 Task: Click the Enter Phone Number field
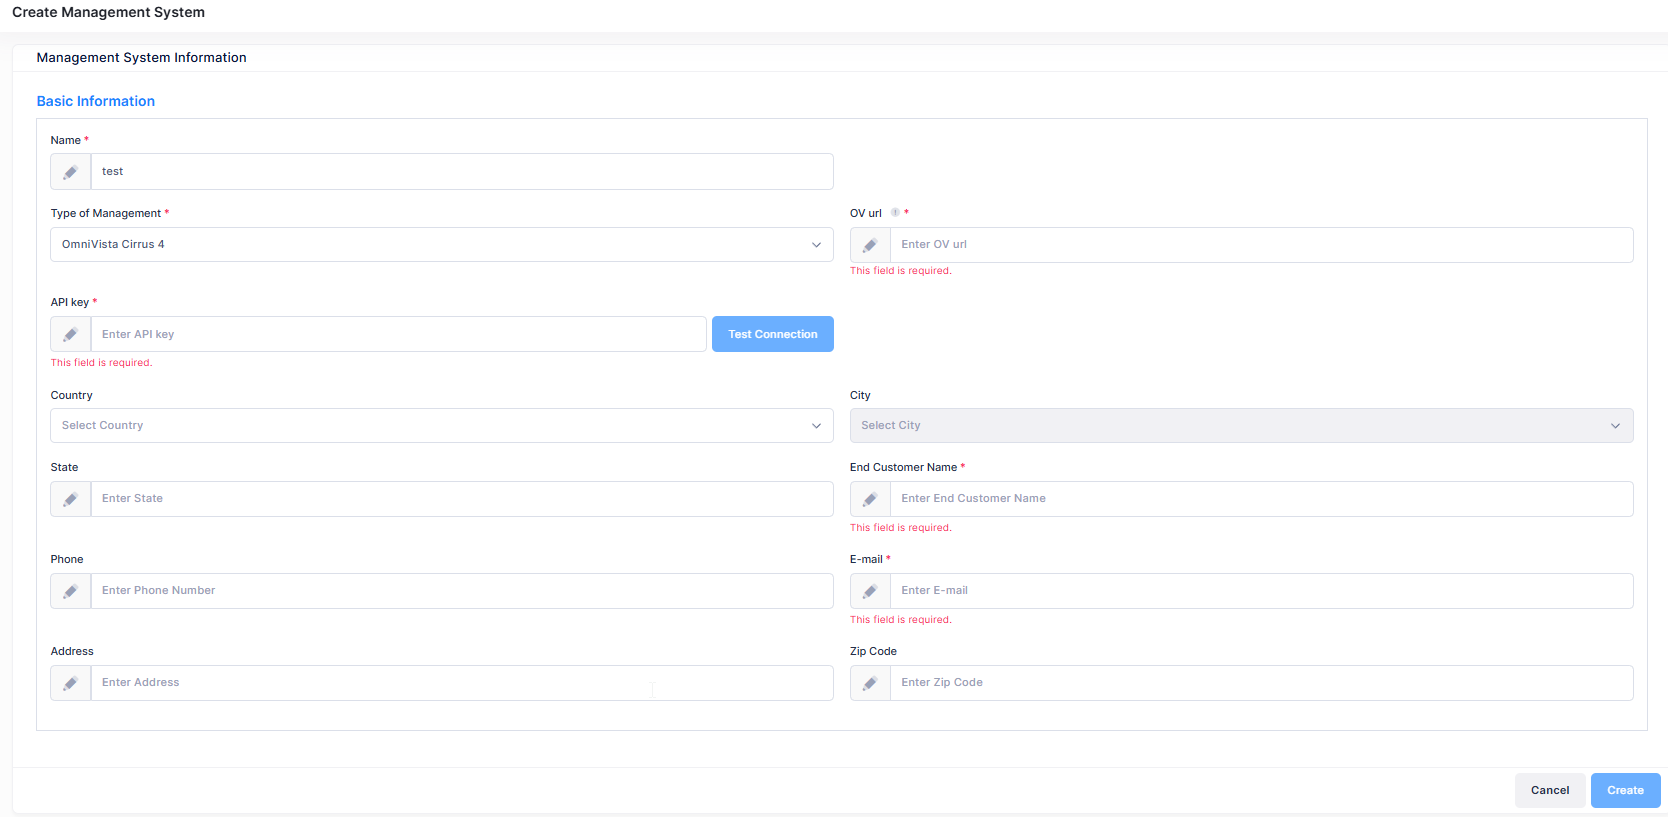tap(461, 591)
